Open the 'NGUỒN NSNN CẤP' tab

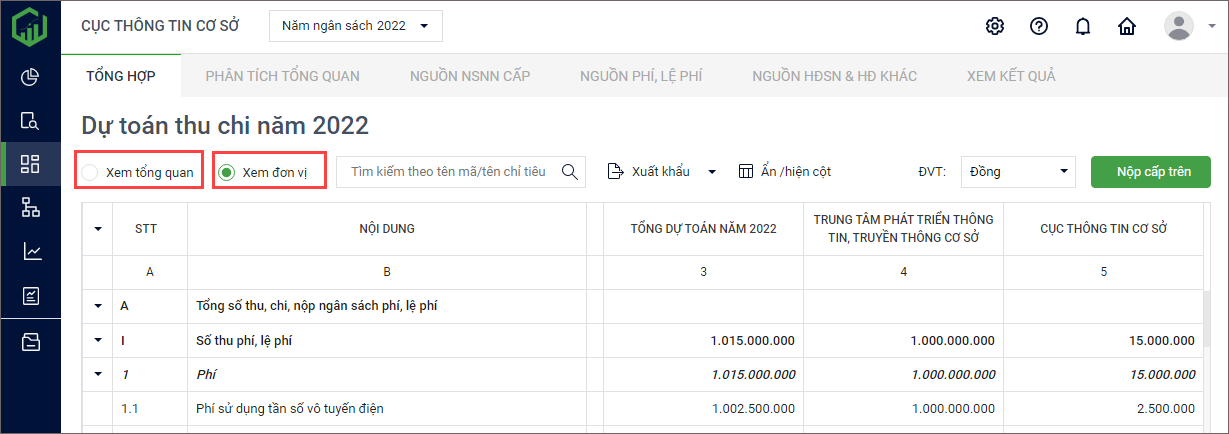[470, 76]
